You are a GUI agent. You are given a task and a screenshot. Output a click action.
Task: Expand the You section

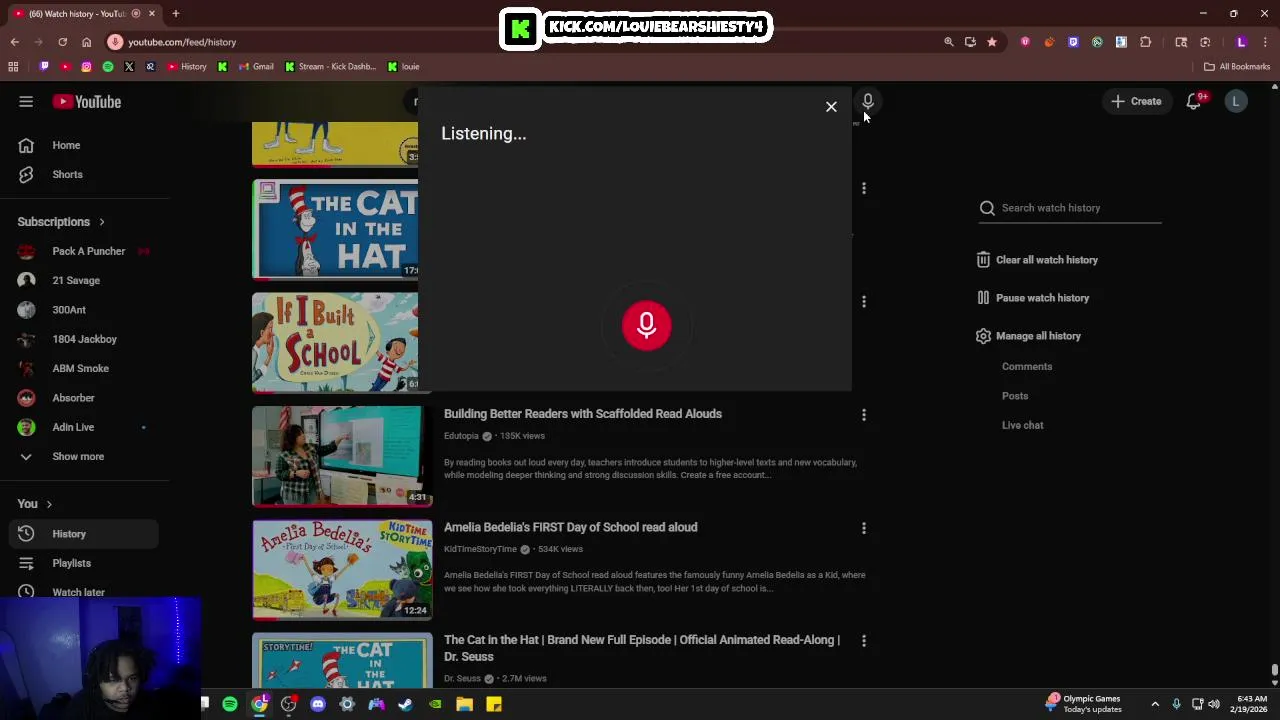point(35,504)
